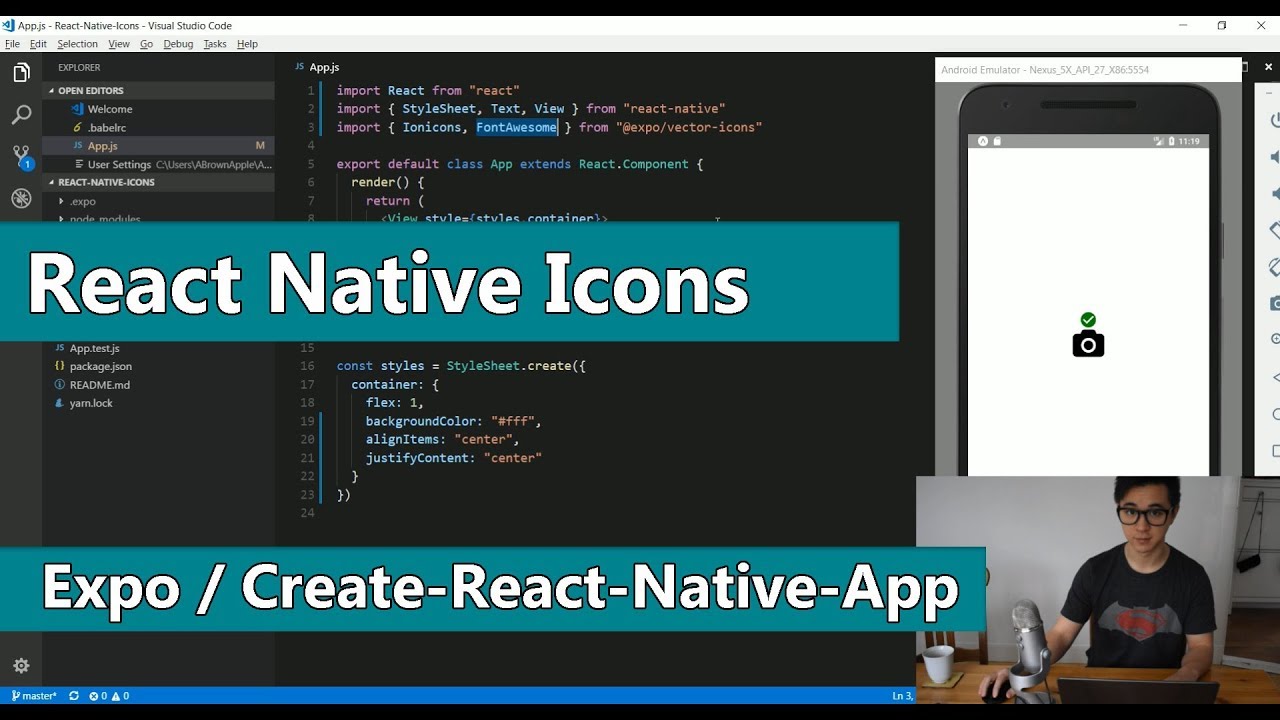The width and height of the screenshot is (1280, 720).
Task: Select the Welcome entry under Open Editors
Action: click(111, 108)
